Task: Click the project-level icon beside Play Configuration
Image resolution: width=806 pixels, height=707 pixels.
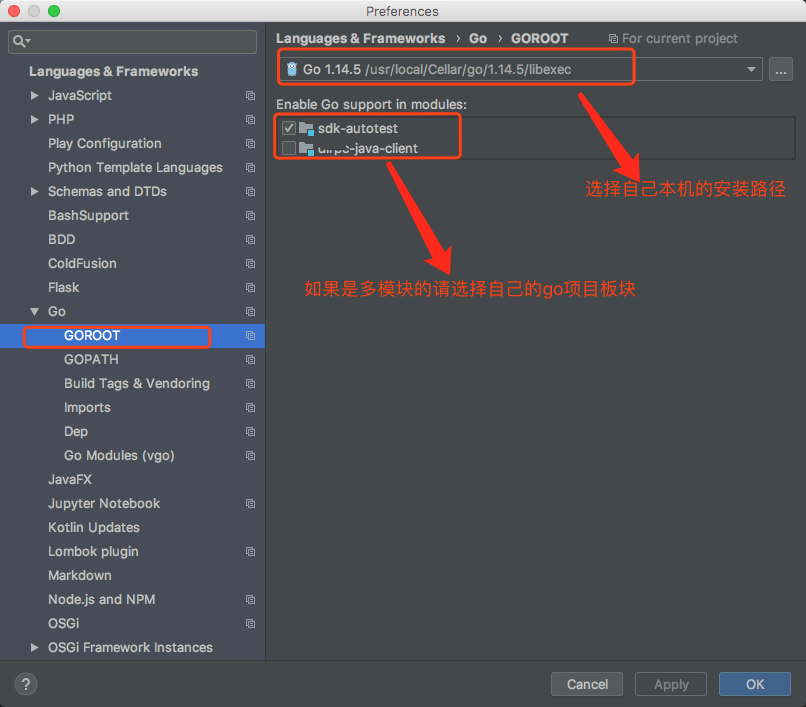Action: [x=250, y=143]
